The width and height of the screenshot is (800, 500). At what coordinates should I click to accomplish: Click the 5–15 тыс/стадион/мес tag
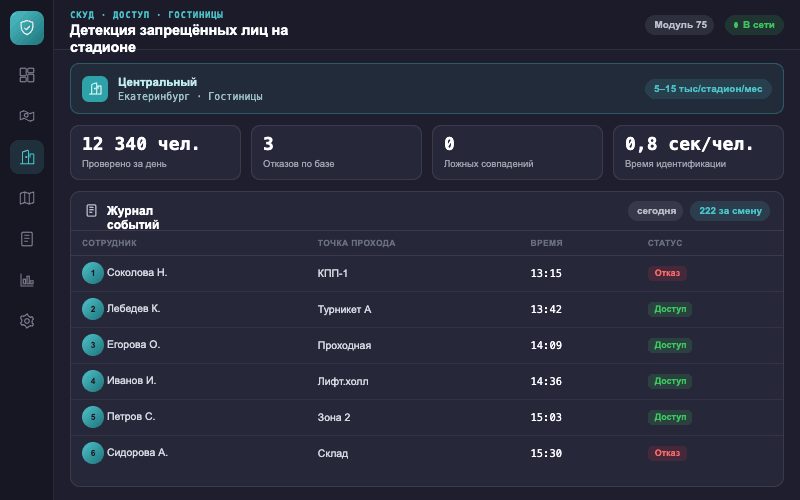(x=708, y=89)
